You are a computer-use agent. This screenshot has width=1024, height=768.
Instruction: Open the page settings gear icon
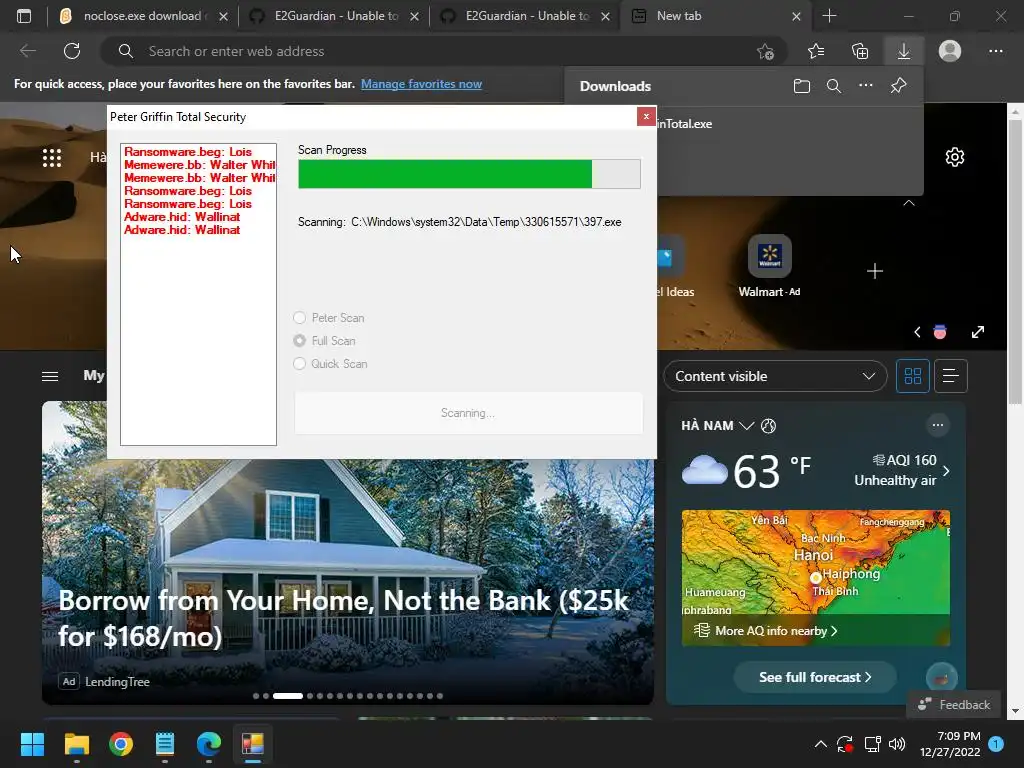(x=955, y=157)
